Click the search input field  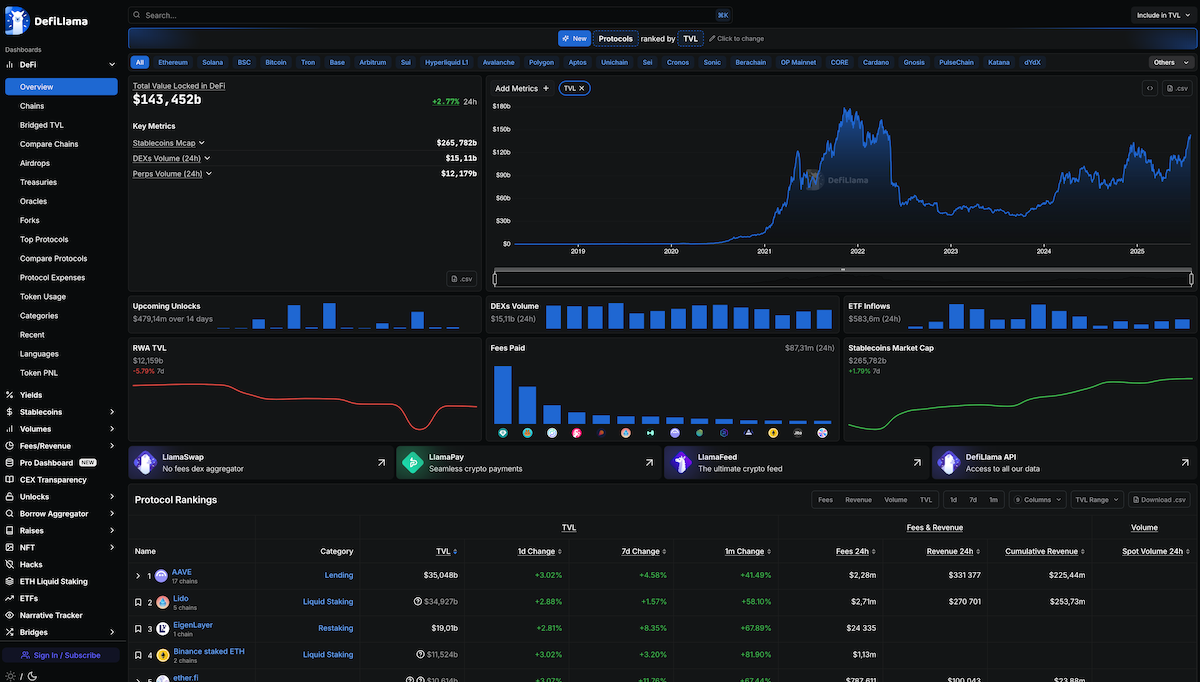[431, 15]
